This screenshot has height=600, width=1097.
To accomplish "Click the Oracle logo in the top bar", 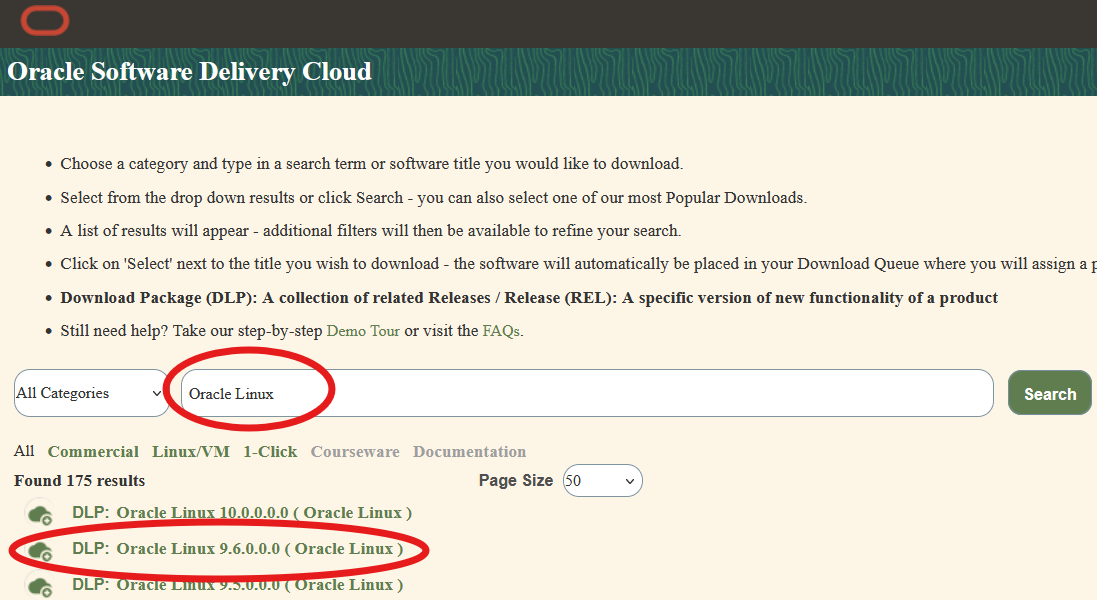I will coord(44,20).
